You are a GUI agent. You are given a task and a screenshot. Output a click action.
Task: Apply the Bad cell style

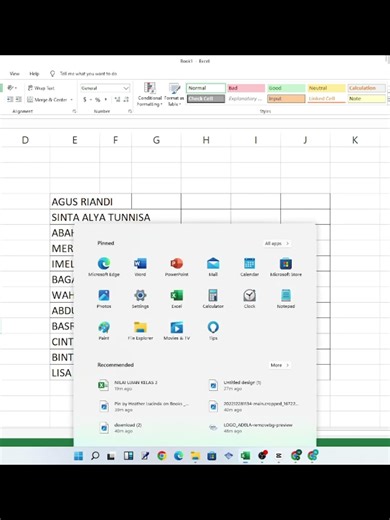point(246,88)
